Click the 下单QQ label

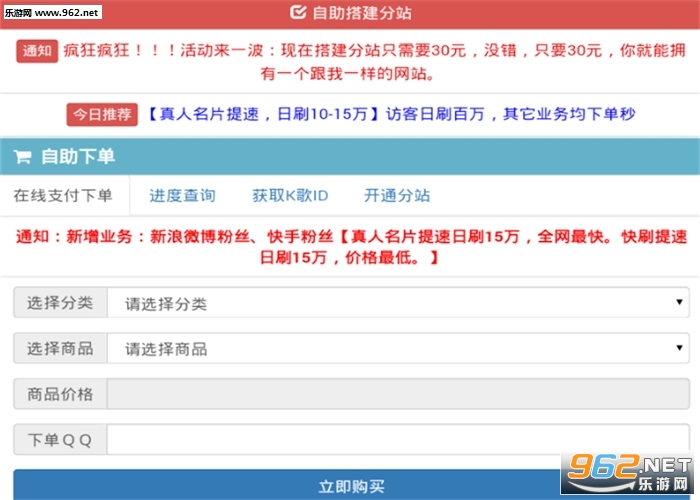60,439
